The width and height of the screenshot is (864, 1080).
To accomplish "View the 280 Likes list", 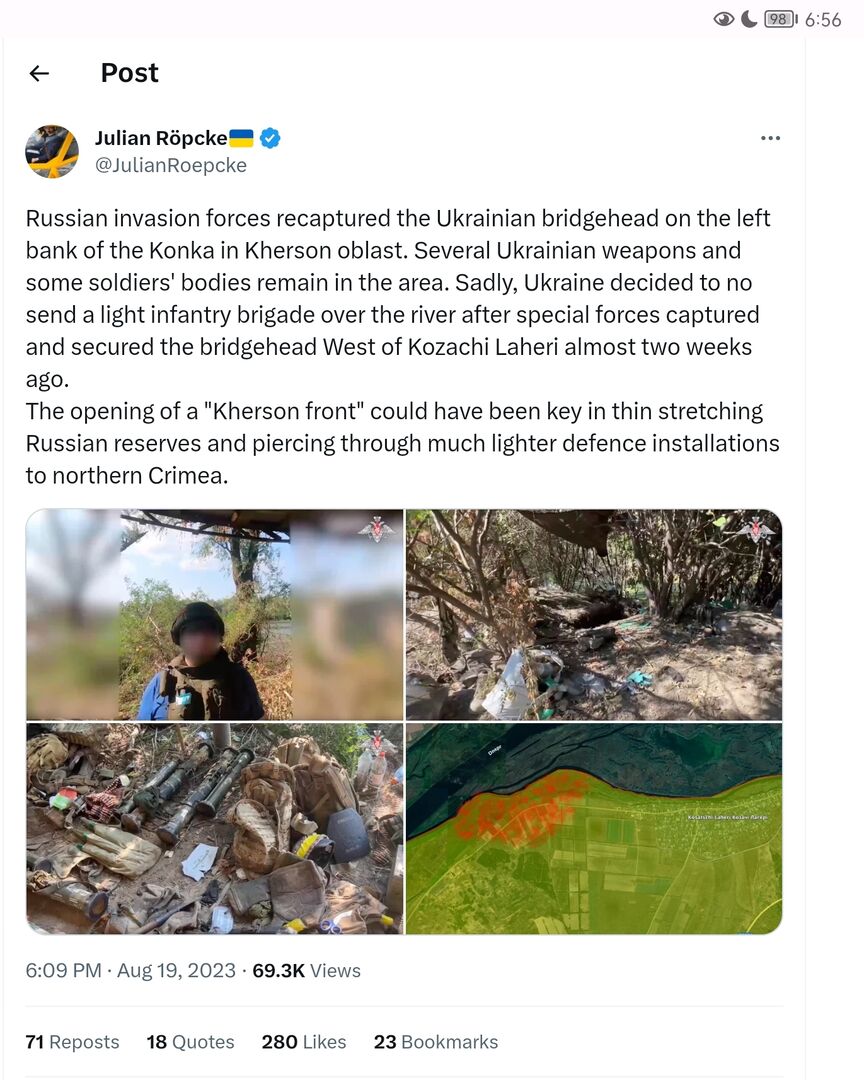I will click(x=304, y=1042).
